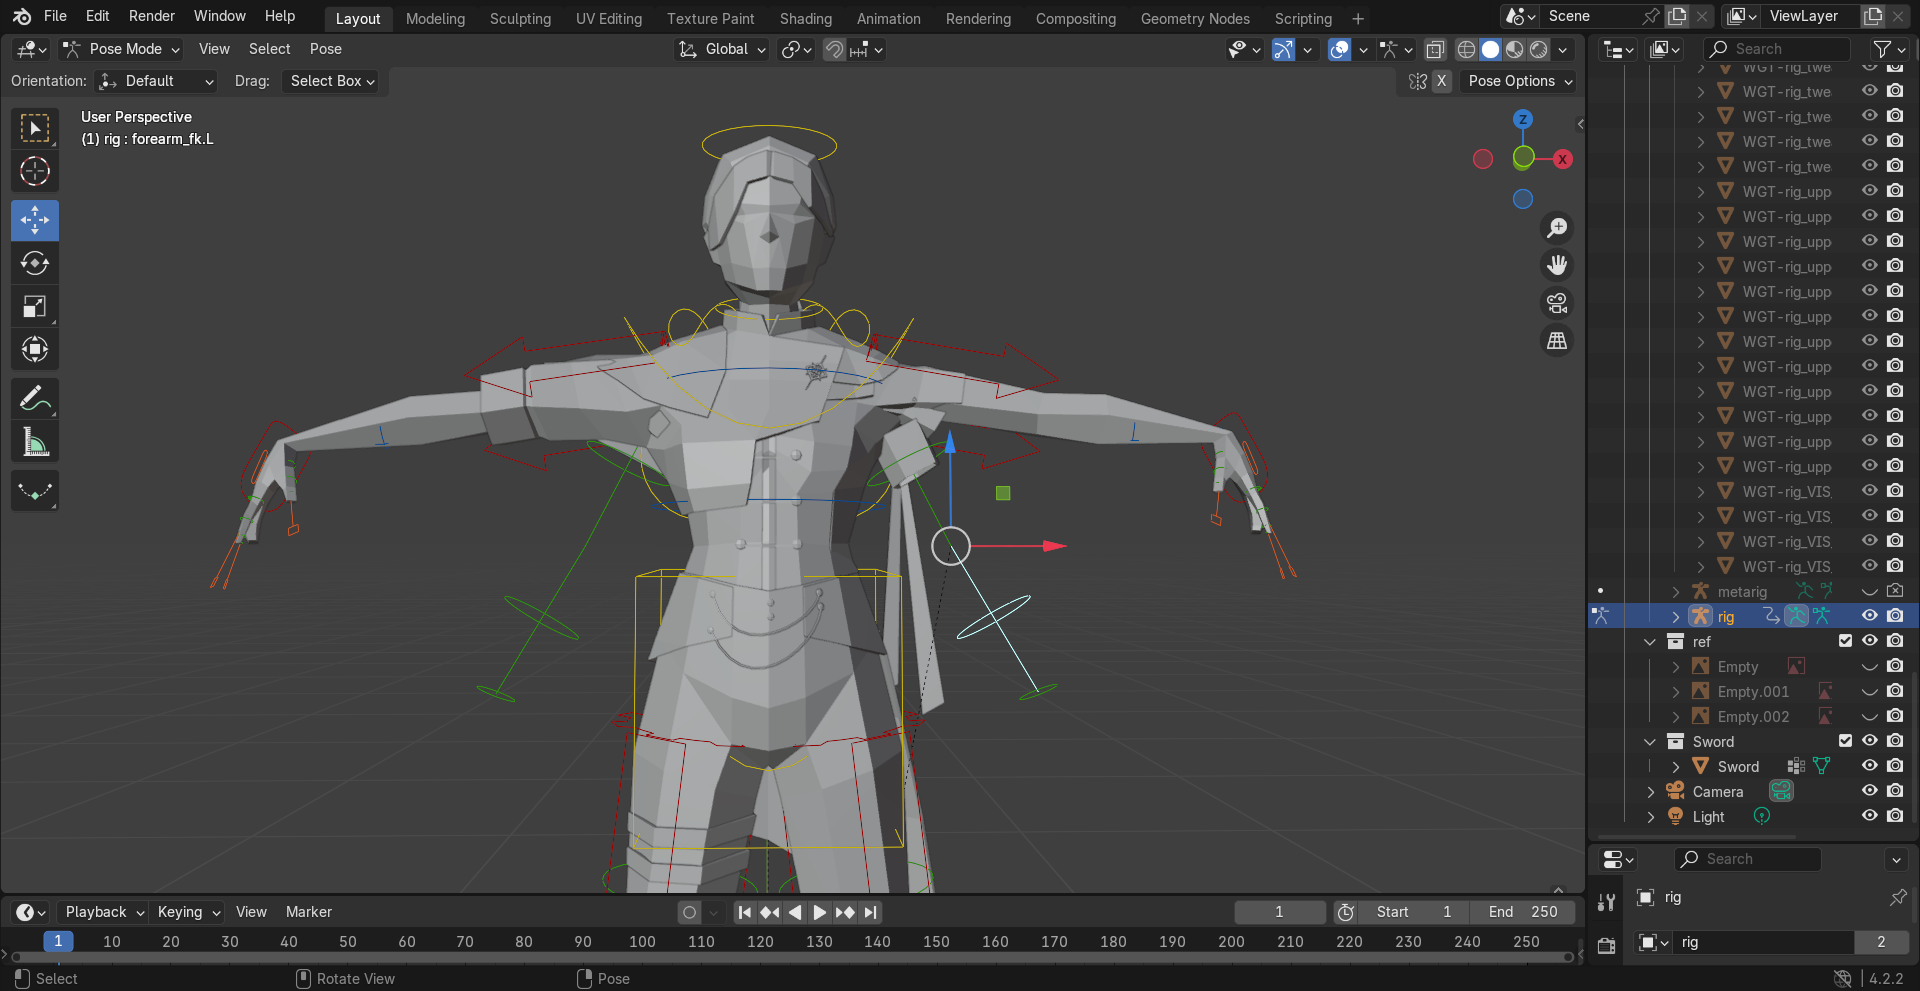Toggle camera view icon in viewport

coord(1557,303)
